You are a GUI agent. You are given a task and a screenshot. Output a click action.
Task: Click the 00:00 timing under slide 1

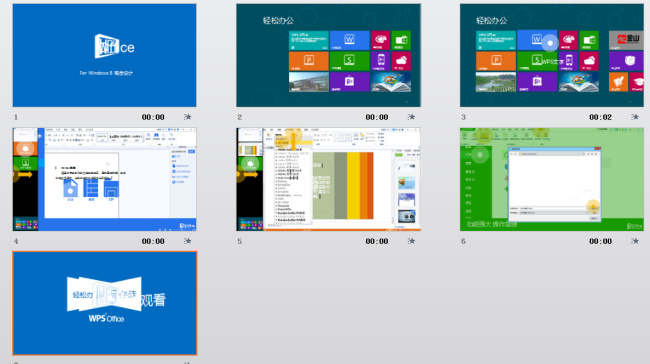pos(153,117)
